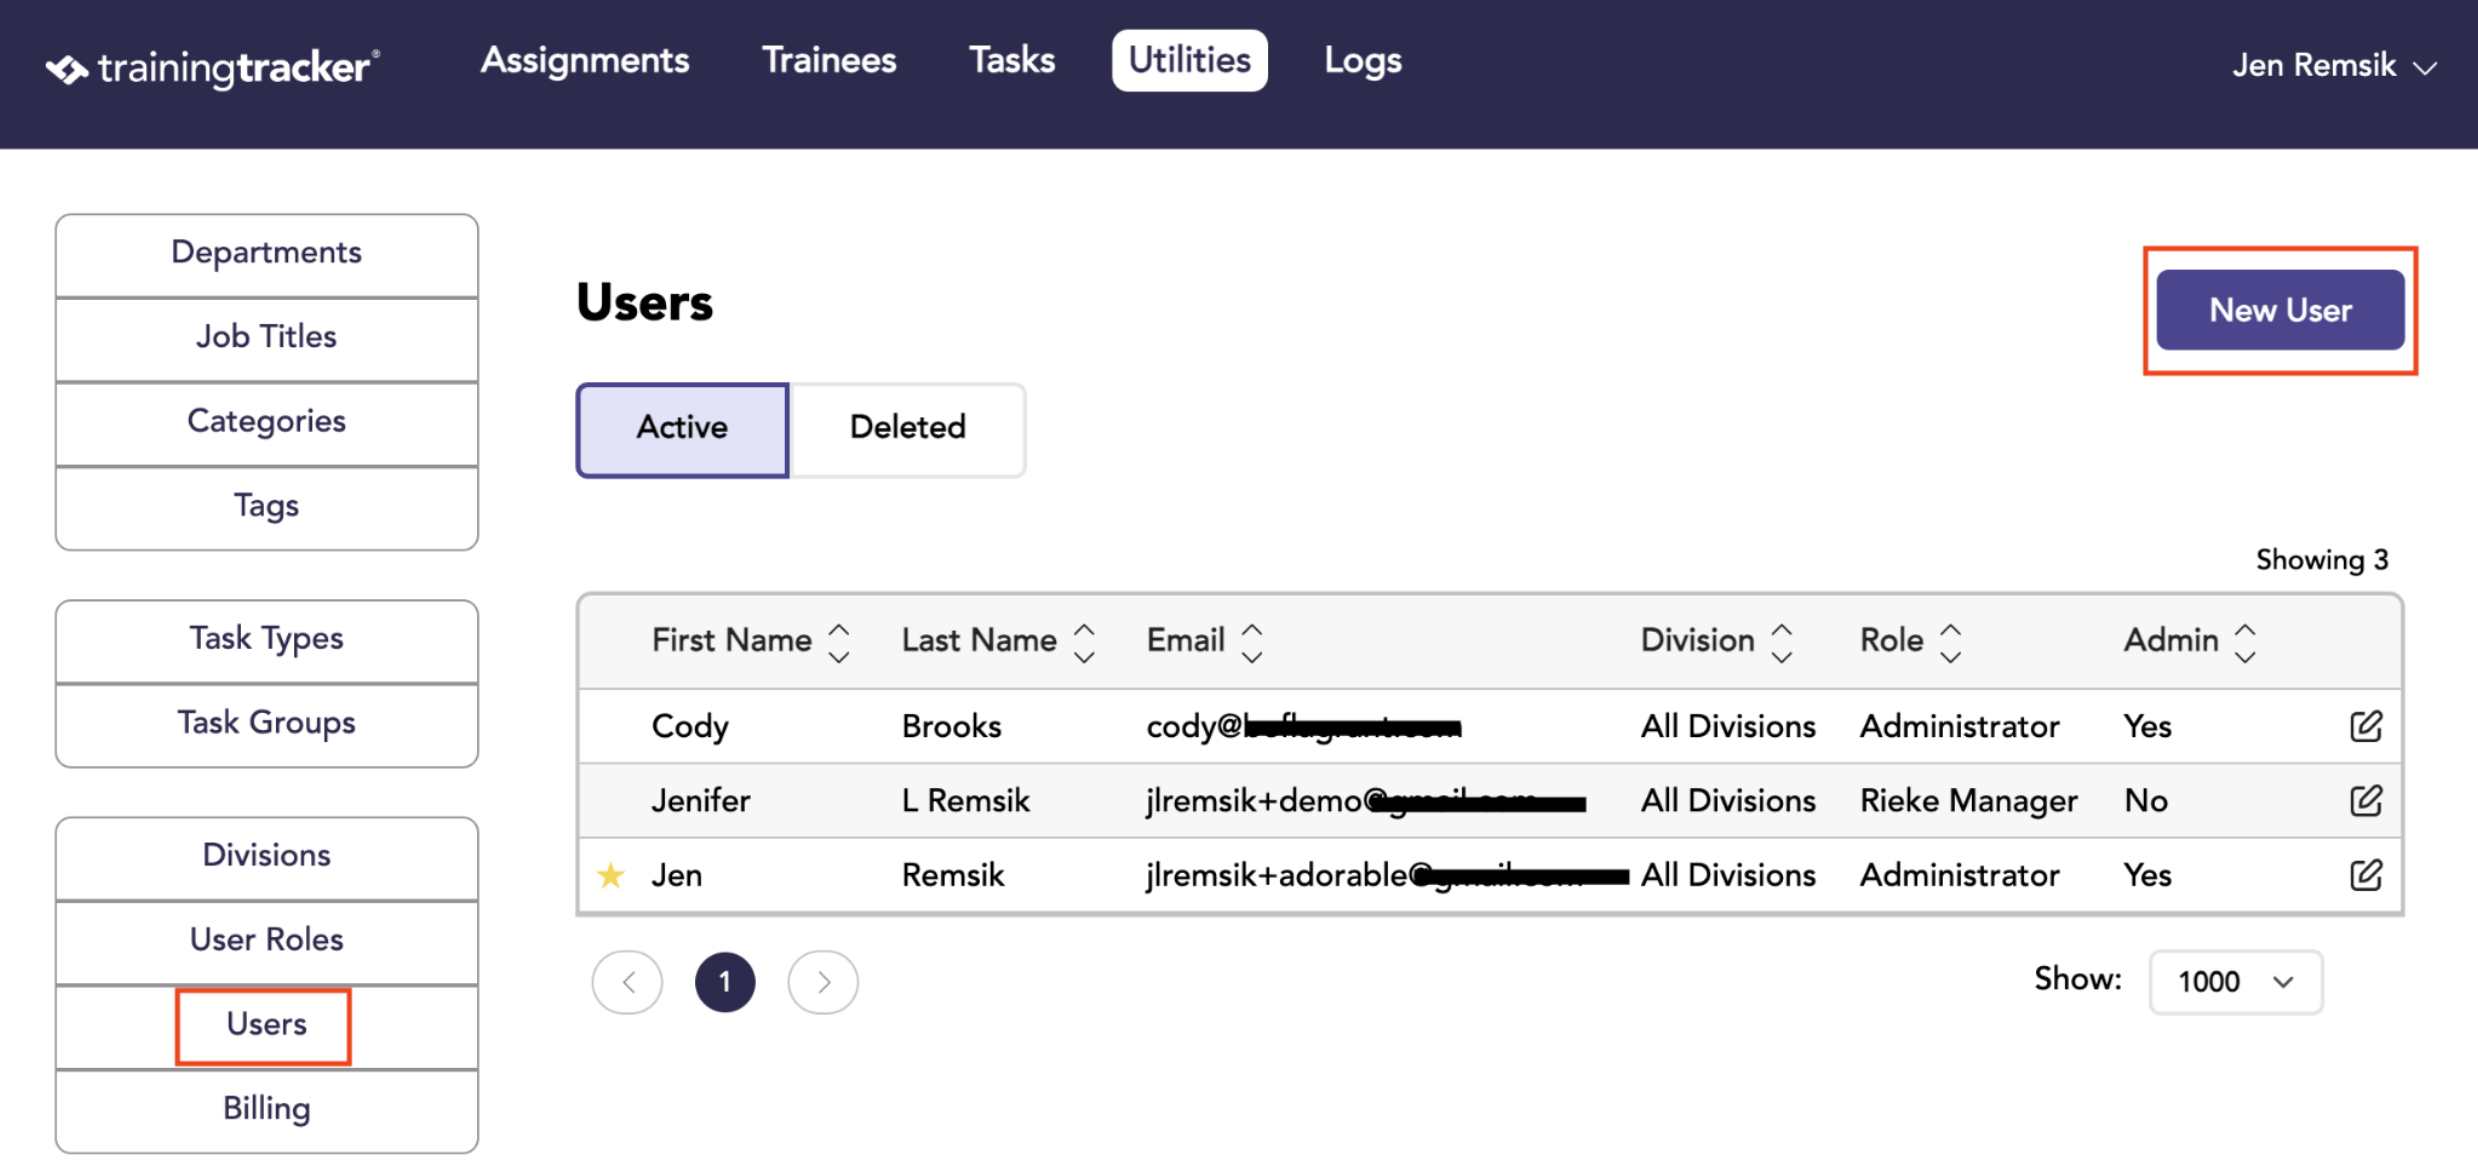Switch to Active users toggle
The image size is (2478, 1170).
coord(683,429)
